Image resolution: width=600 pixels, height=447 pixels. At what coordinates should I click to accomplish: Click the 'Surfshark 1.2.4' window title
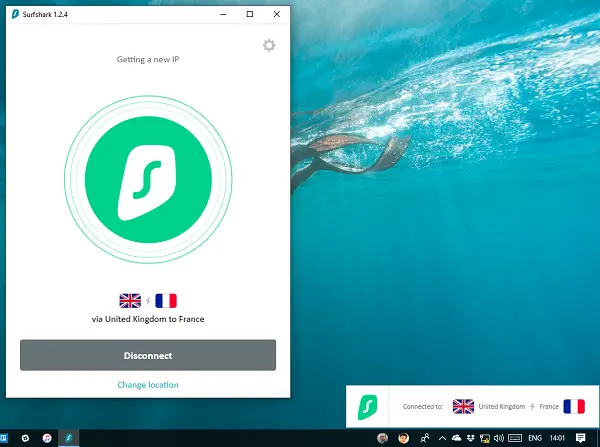45,15
